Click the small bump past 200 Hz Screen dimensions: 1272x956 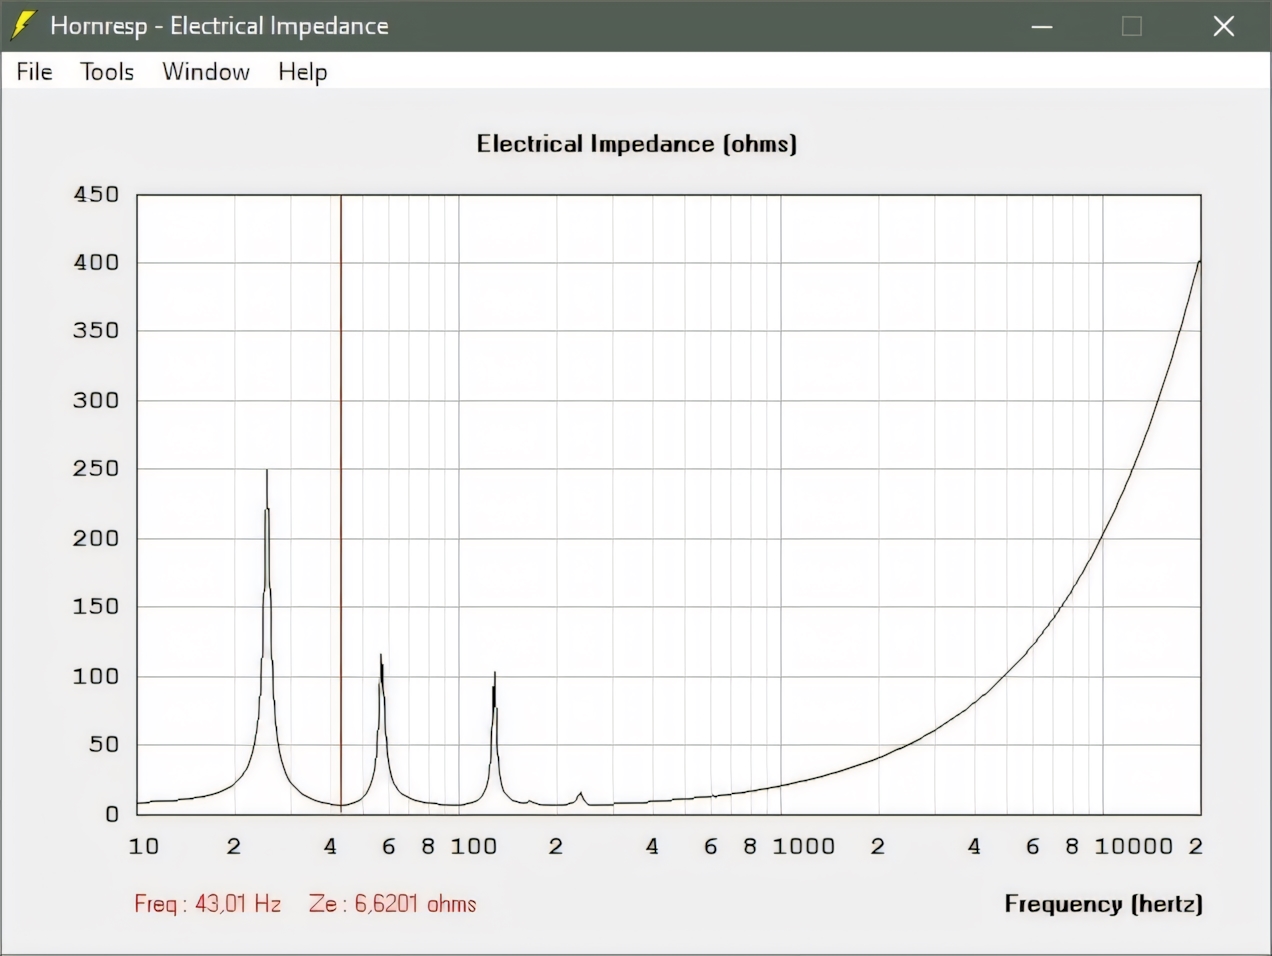580,794
